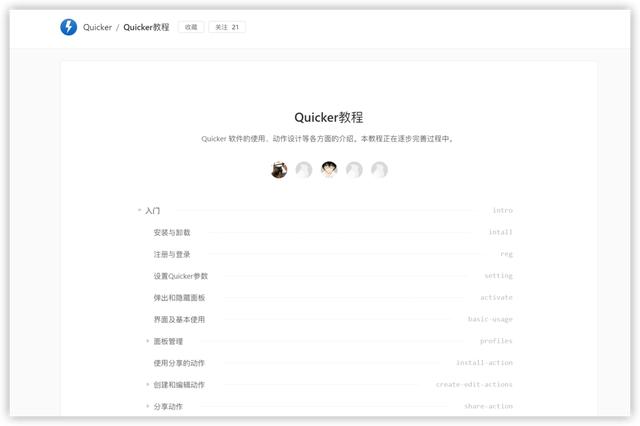The height and width of the screenshot is (426, 640).
Task: Collapse the 入门 section arrow
Action: [x=139, y=210]
